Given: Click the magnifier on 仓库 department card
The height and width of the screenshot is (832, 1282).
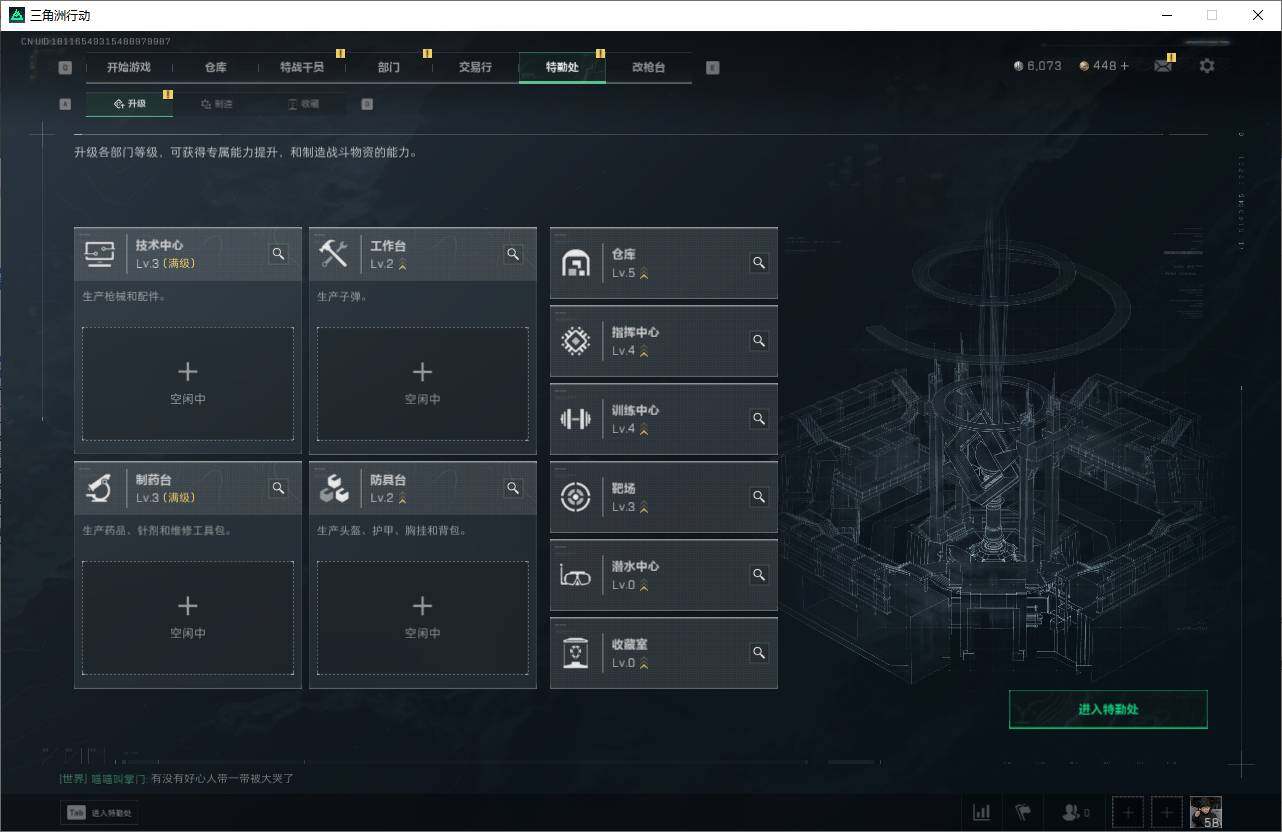Looking at the screenshot, I should (759, 263).
